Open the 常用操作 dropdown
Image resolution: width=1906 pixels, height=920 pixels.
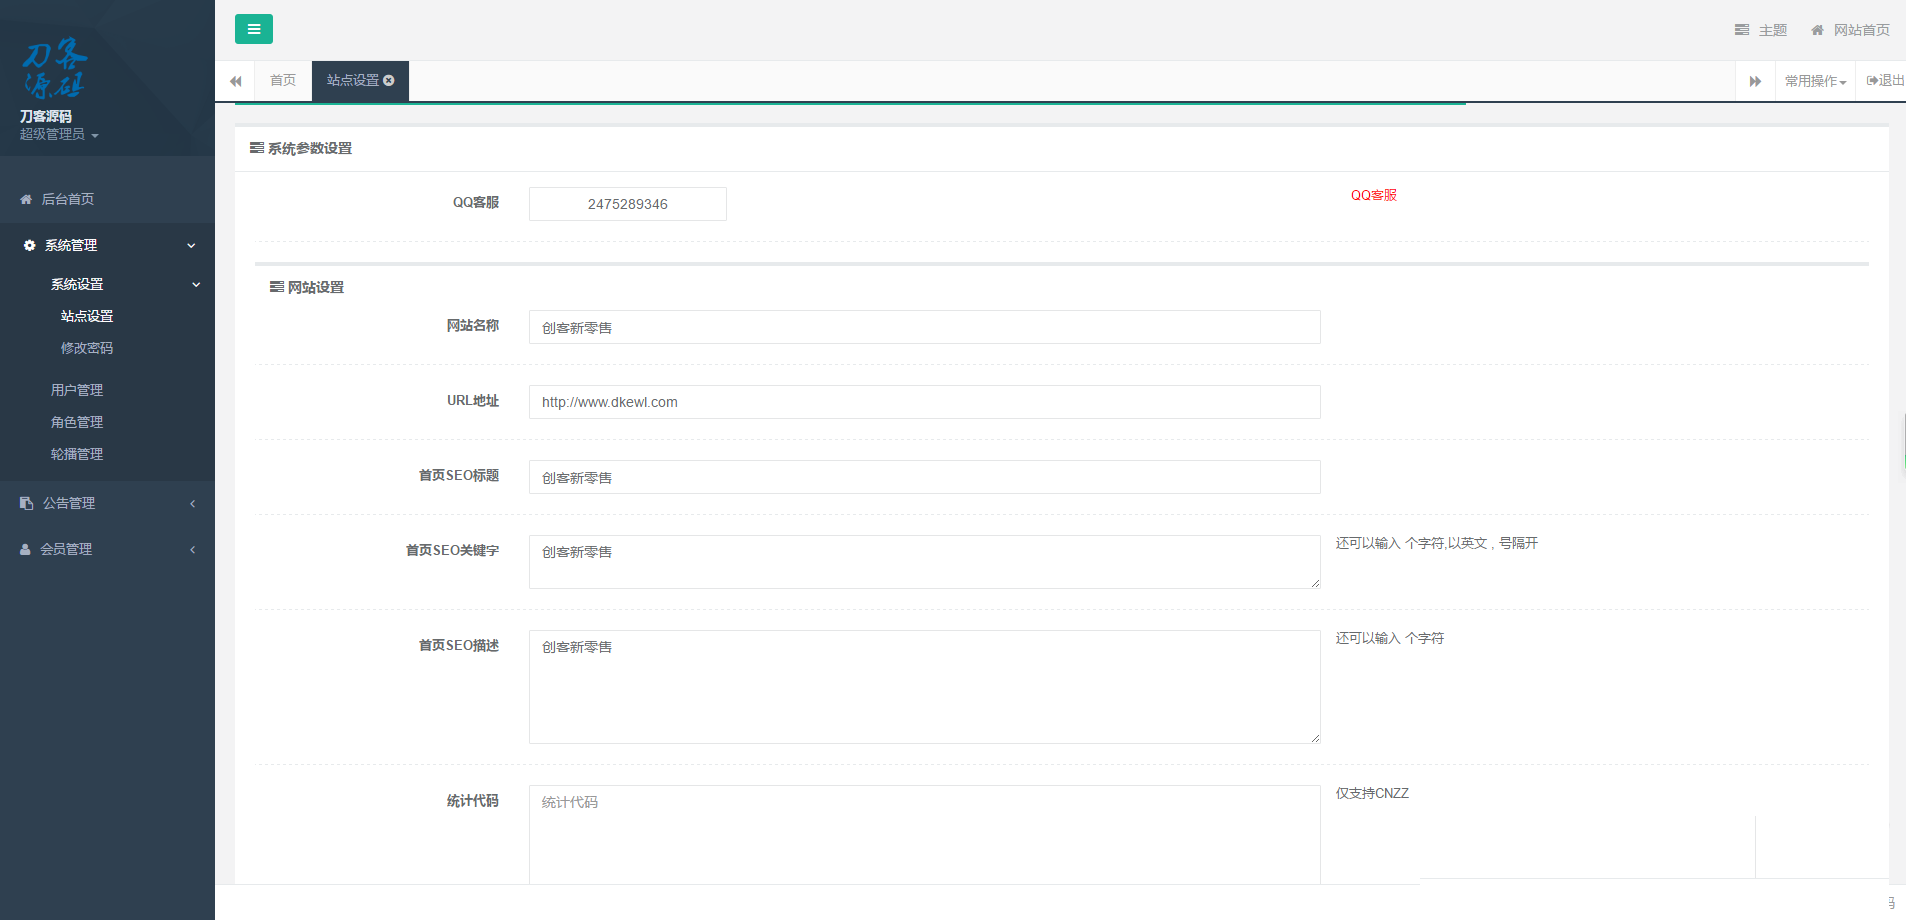click(1815, 81)
